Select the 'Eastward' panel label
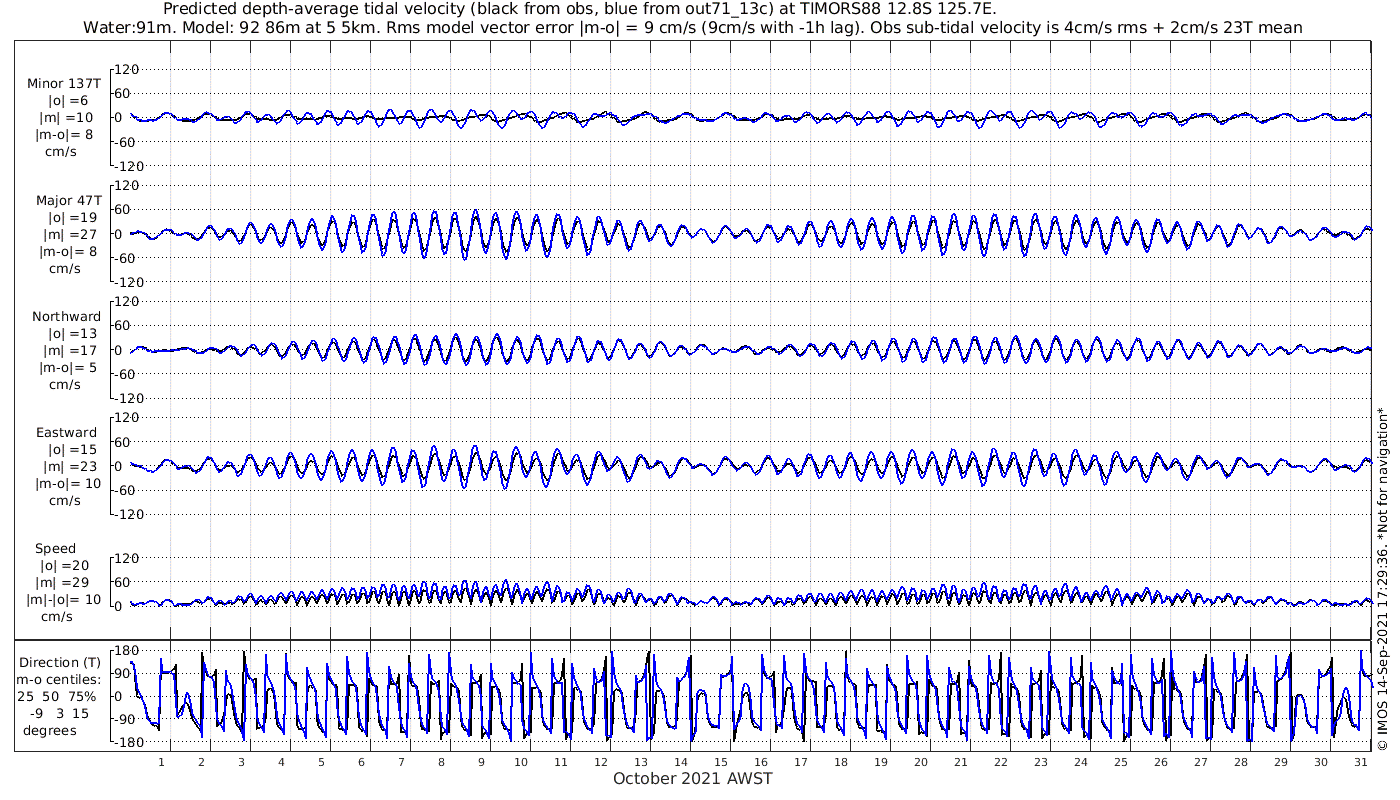This screenshot has height=800, width=1400. [x=69, y=434]
